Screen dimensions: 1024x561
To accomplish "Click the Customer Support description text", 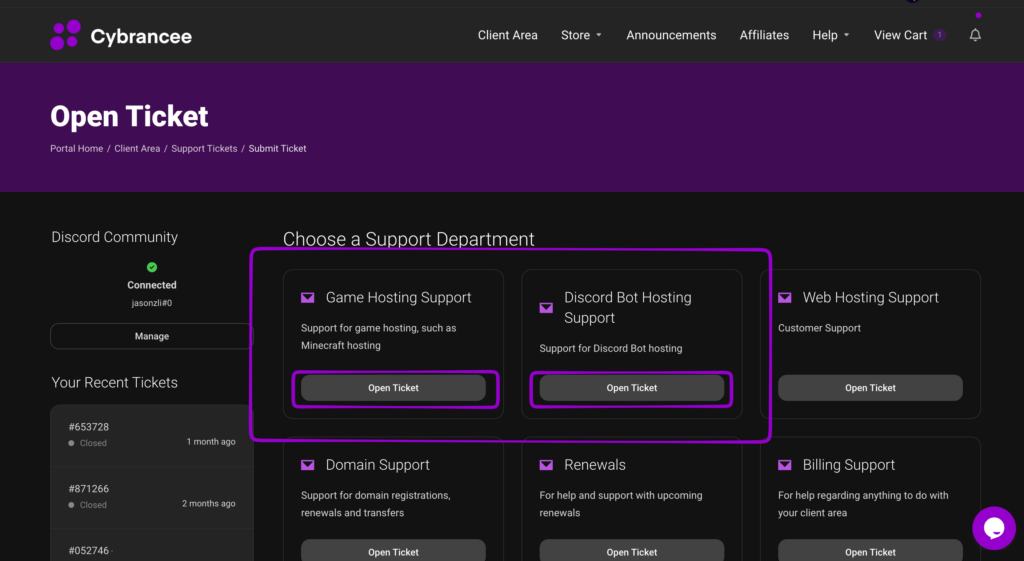I will (819, 328).
